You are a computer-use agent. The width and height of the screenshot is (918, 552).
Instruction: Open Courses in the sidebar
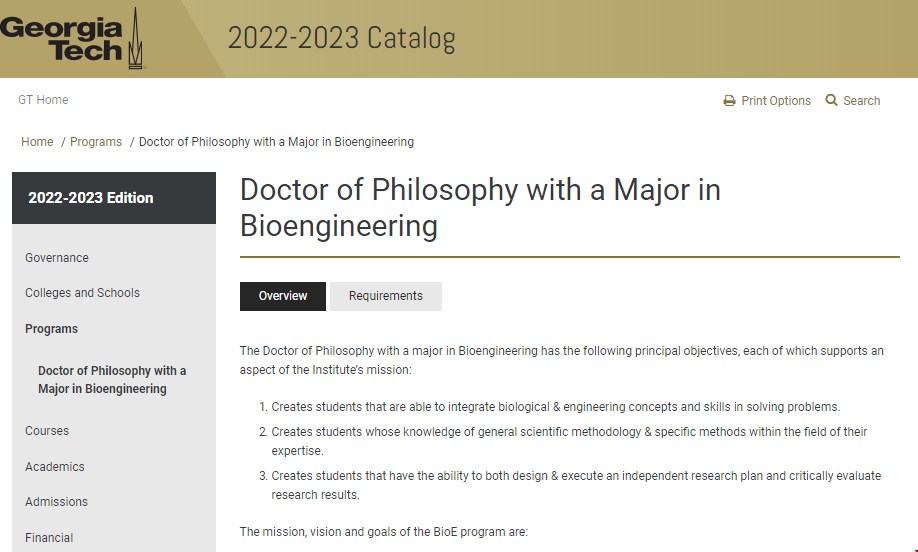[47, 431]
